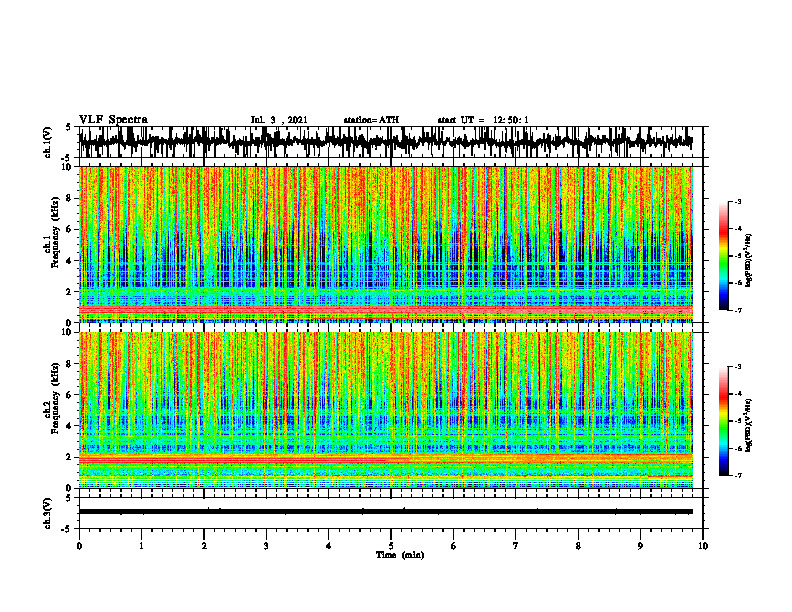This screenshot has height=612, width=792.
Task: Click the "station=ATH" header label
Action: (371, 120)
